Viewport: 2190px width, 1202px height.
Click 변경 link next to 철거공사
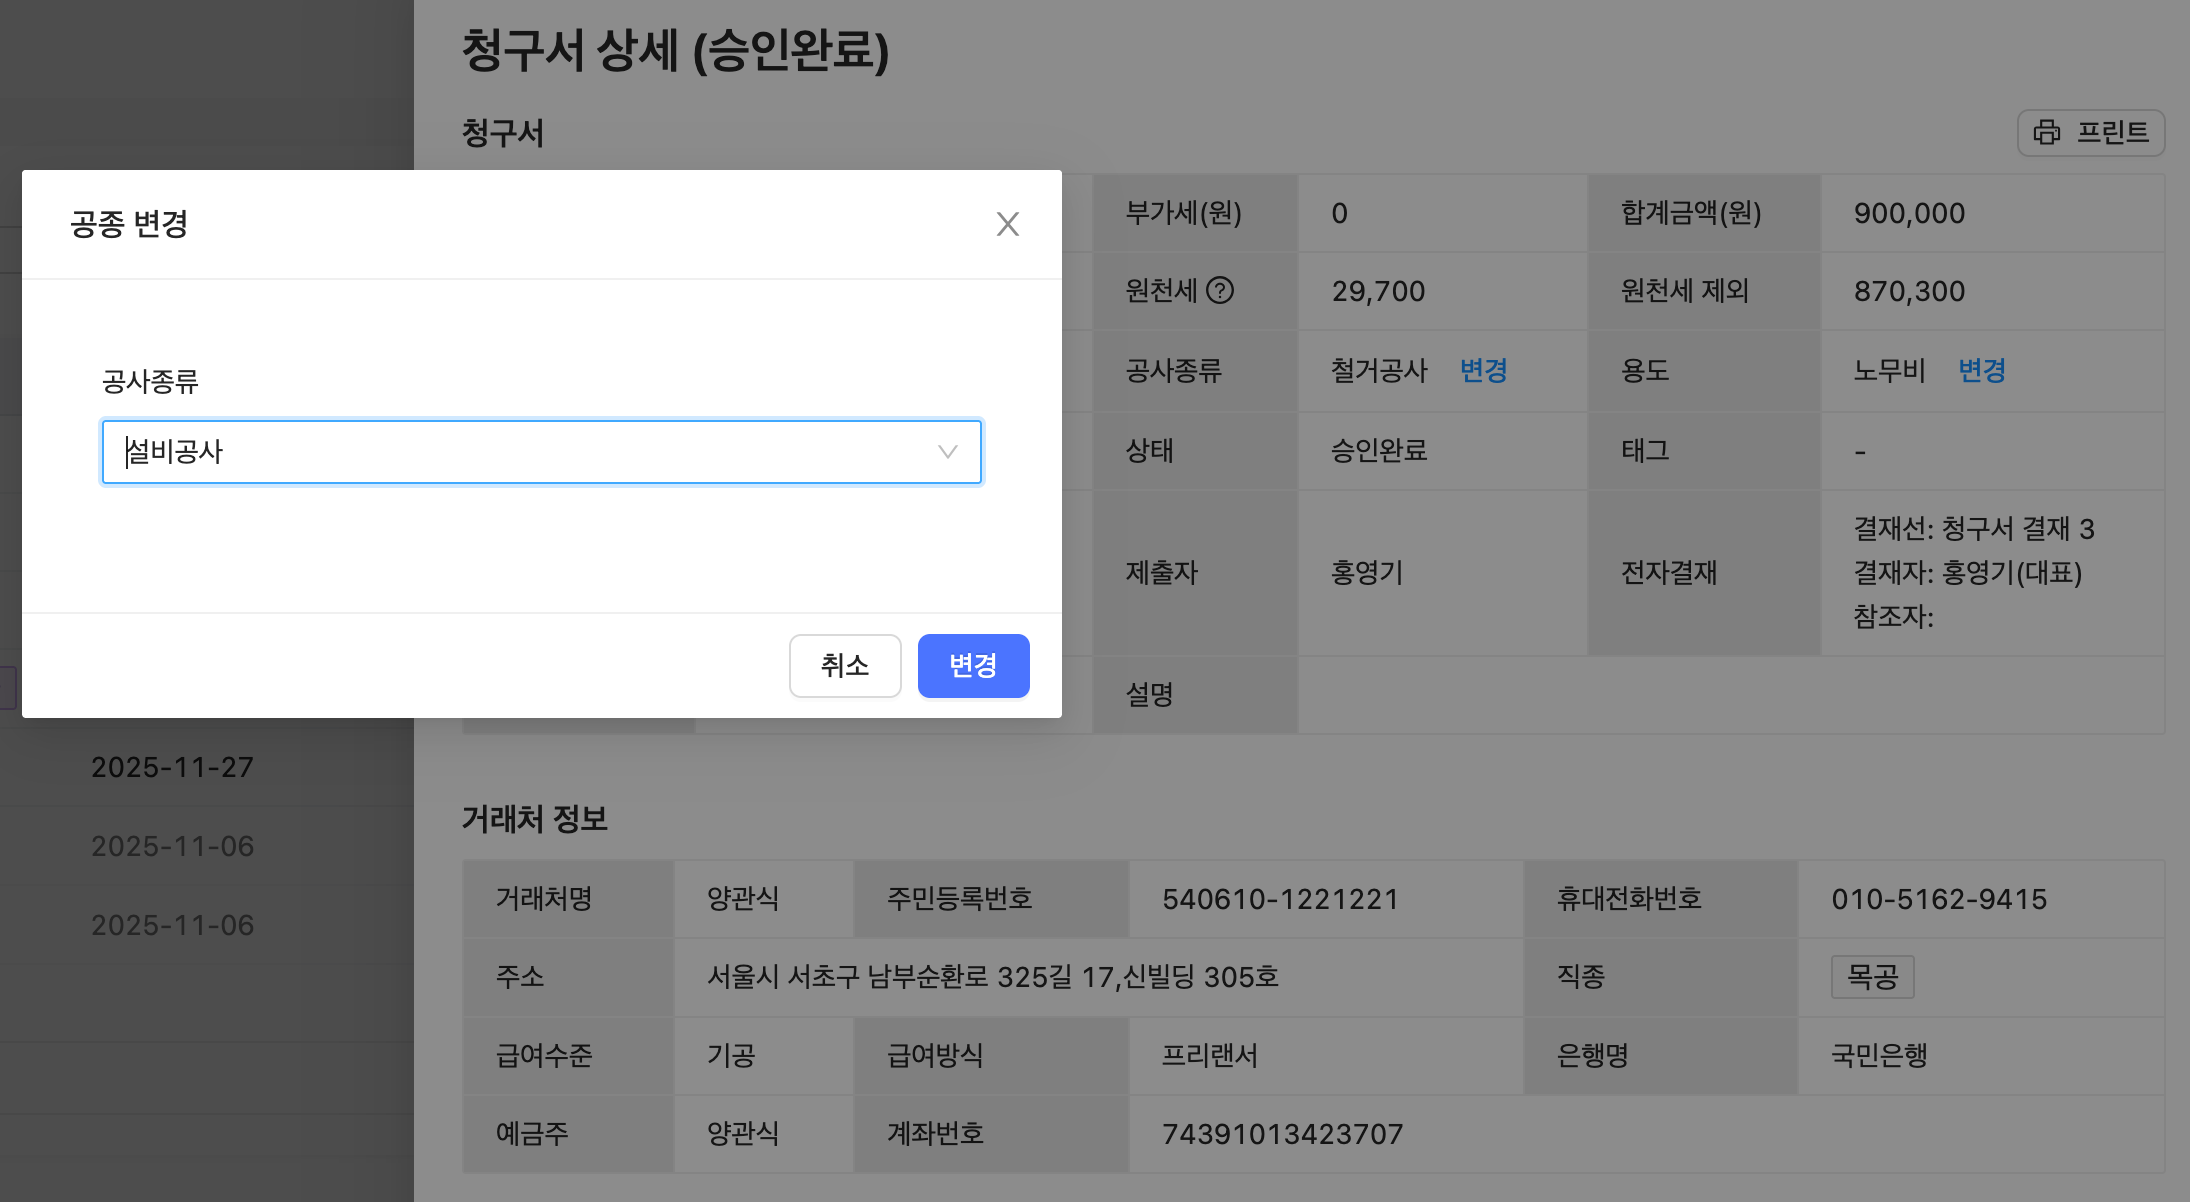click(1483, 371)
